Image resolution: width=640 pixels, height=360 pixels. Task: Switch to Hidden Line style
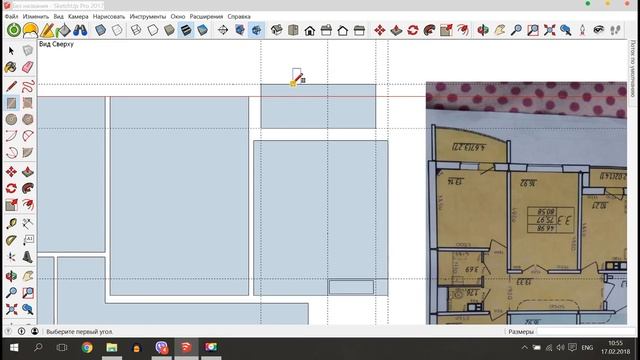(153, 30)
